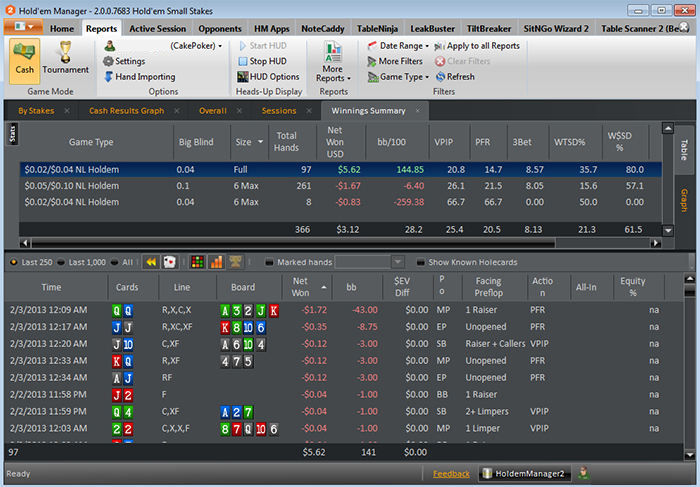Open the Game Type dropdown
The image size is (700, 487).
point(398,77)
